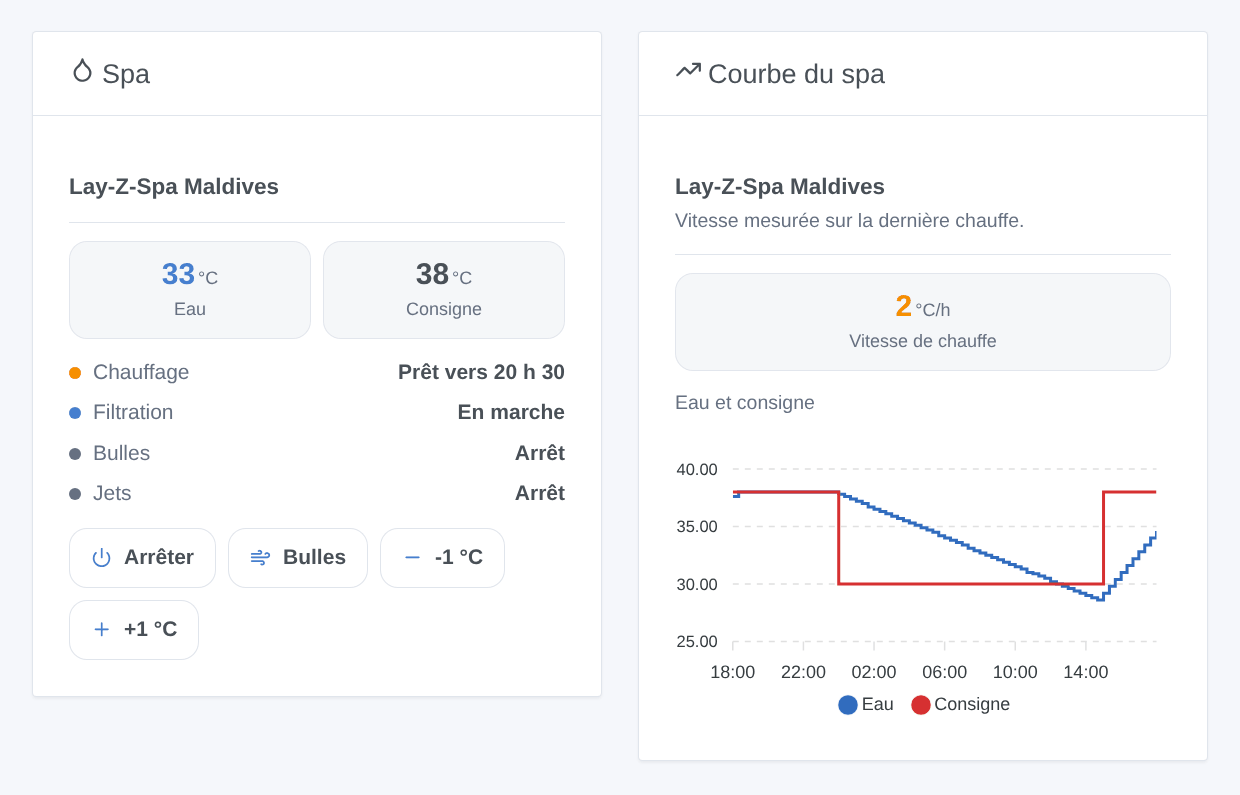Click the 'Arrêt' value on Bulles row
The width and height of the screenshot is (1240, 795).
point(540,453)
